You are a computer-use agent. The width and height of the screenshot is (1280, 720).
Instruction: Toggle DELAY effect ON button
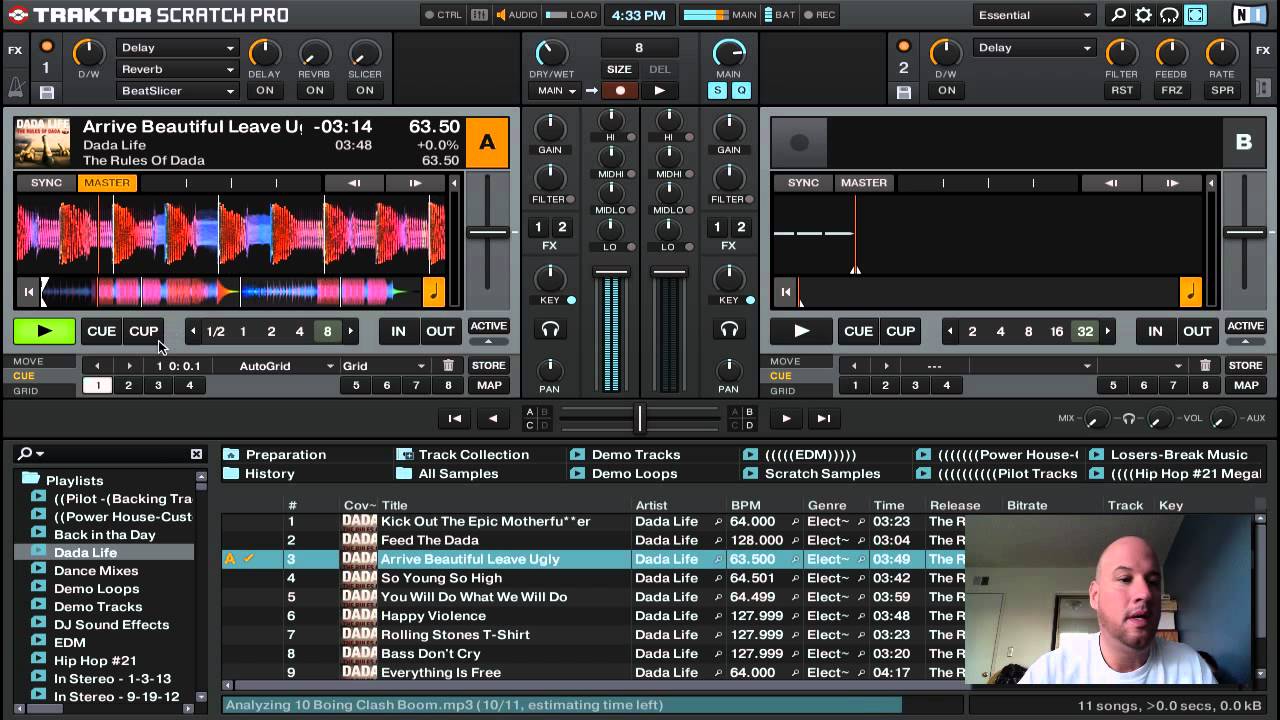[265, 90]
